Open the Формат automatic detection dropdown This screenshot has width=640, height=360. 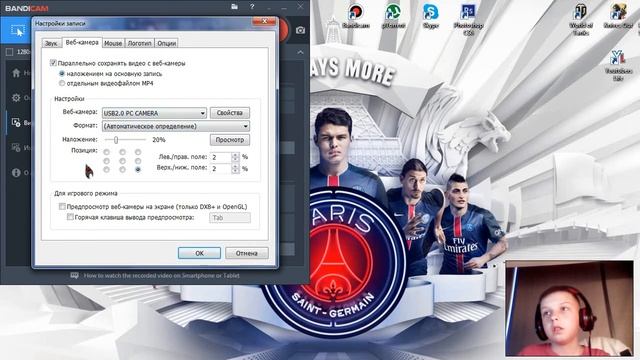(x=176, y=126)
